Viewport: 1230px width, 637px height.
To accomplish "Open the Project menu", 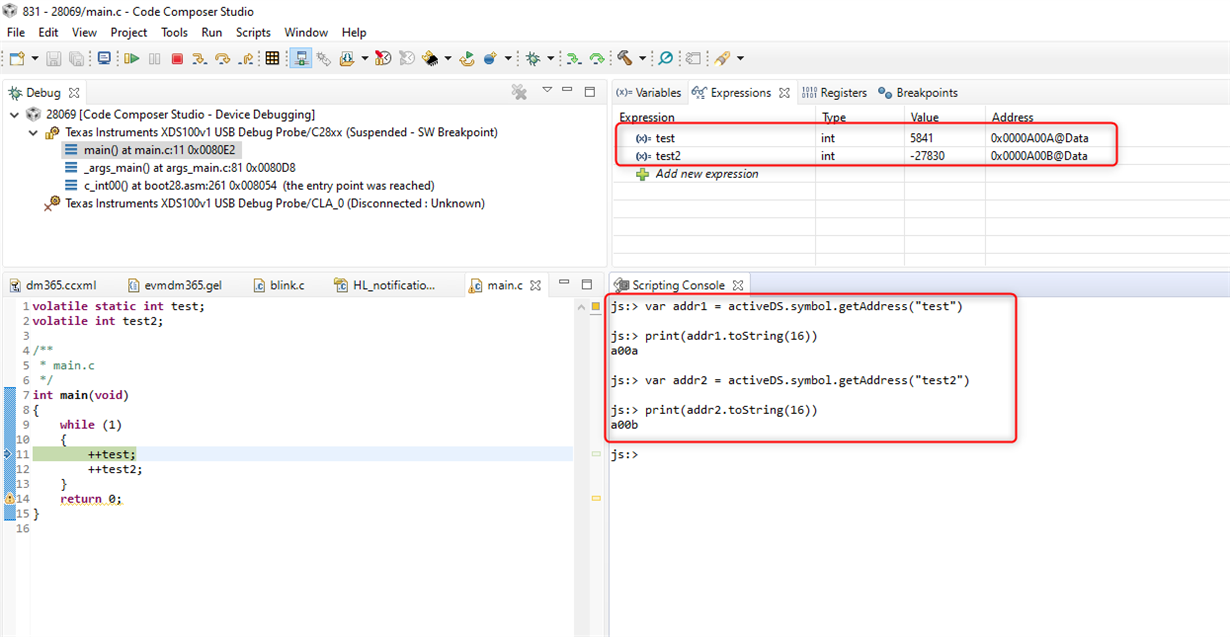I will point(129,32).
